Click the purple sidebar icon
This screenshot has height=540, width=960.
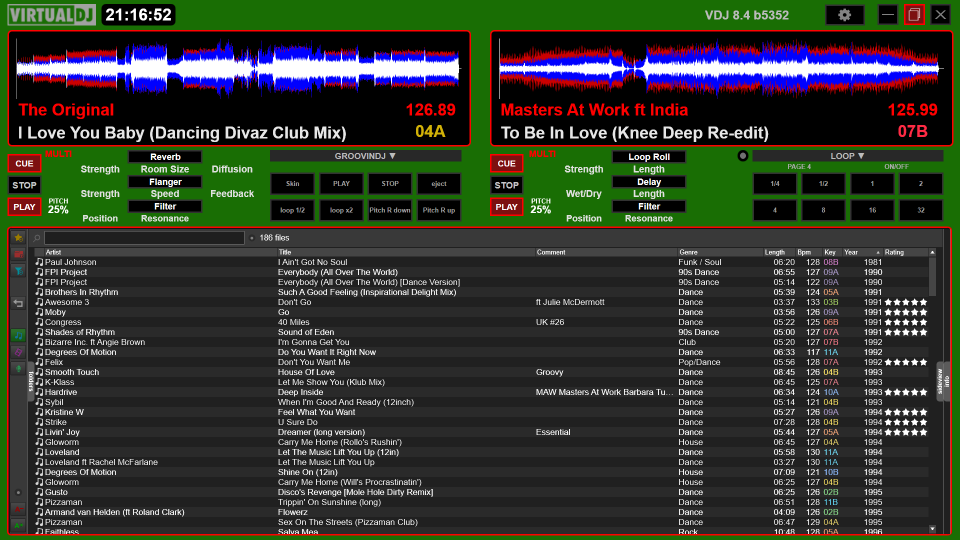pos(18,351)
